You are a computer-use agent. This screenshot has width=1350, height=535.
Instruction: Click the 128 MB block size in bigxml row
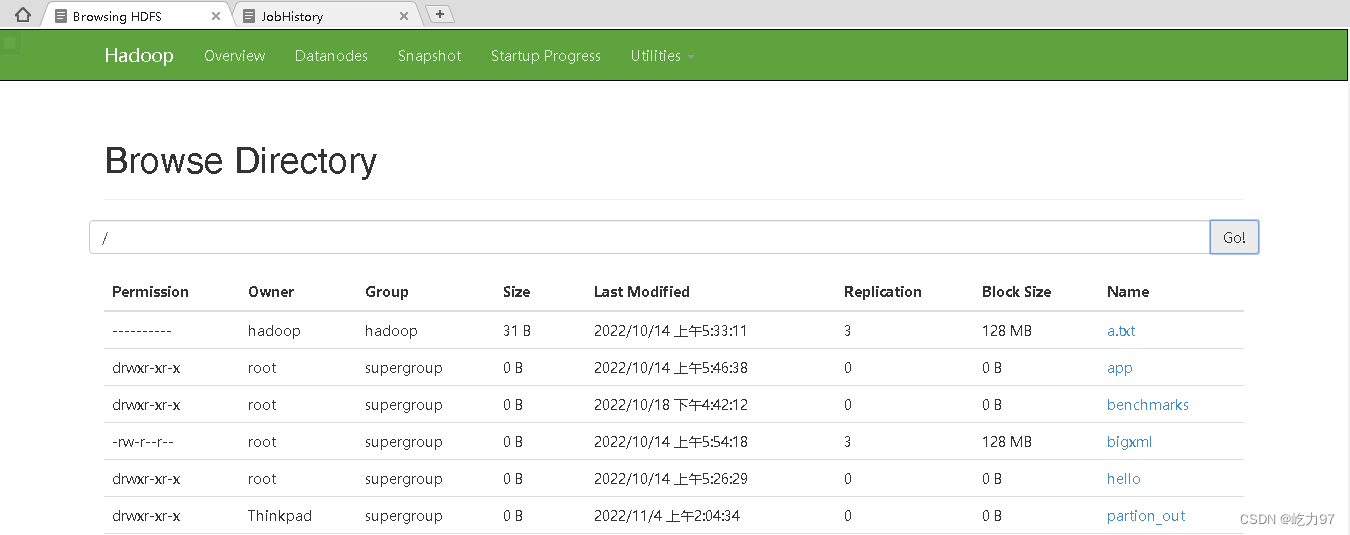[x=1007, y=442]
